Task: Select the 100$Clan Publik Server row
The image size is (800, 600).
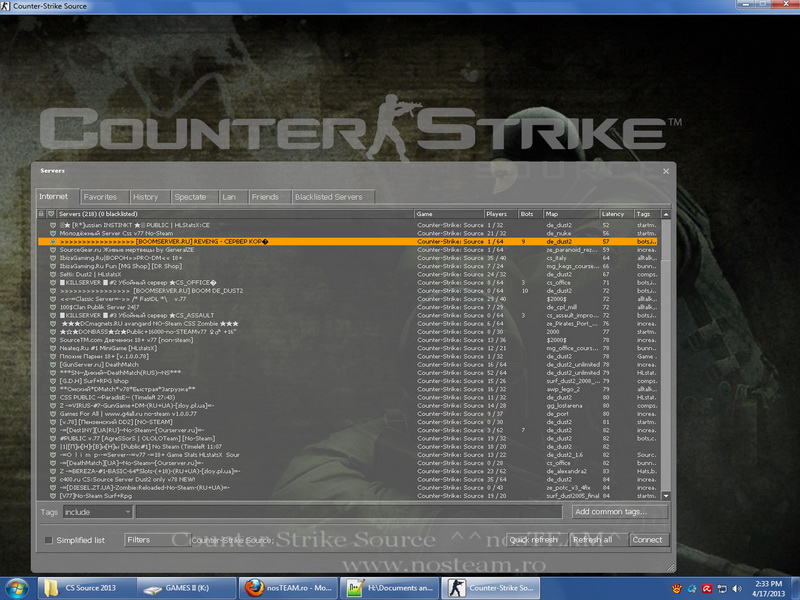Action: pos(348,307)
